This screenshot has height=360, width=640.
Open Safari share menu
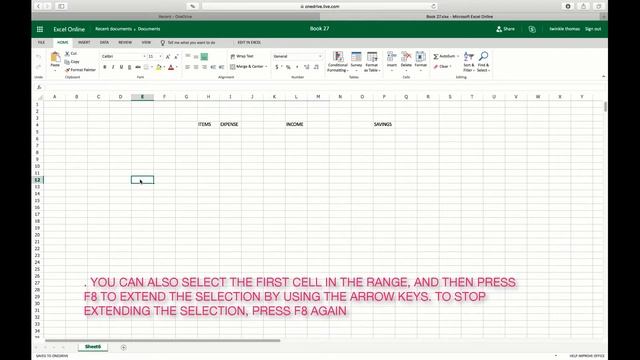(x=583, y=6)
